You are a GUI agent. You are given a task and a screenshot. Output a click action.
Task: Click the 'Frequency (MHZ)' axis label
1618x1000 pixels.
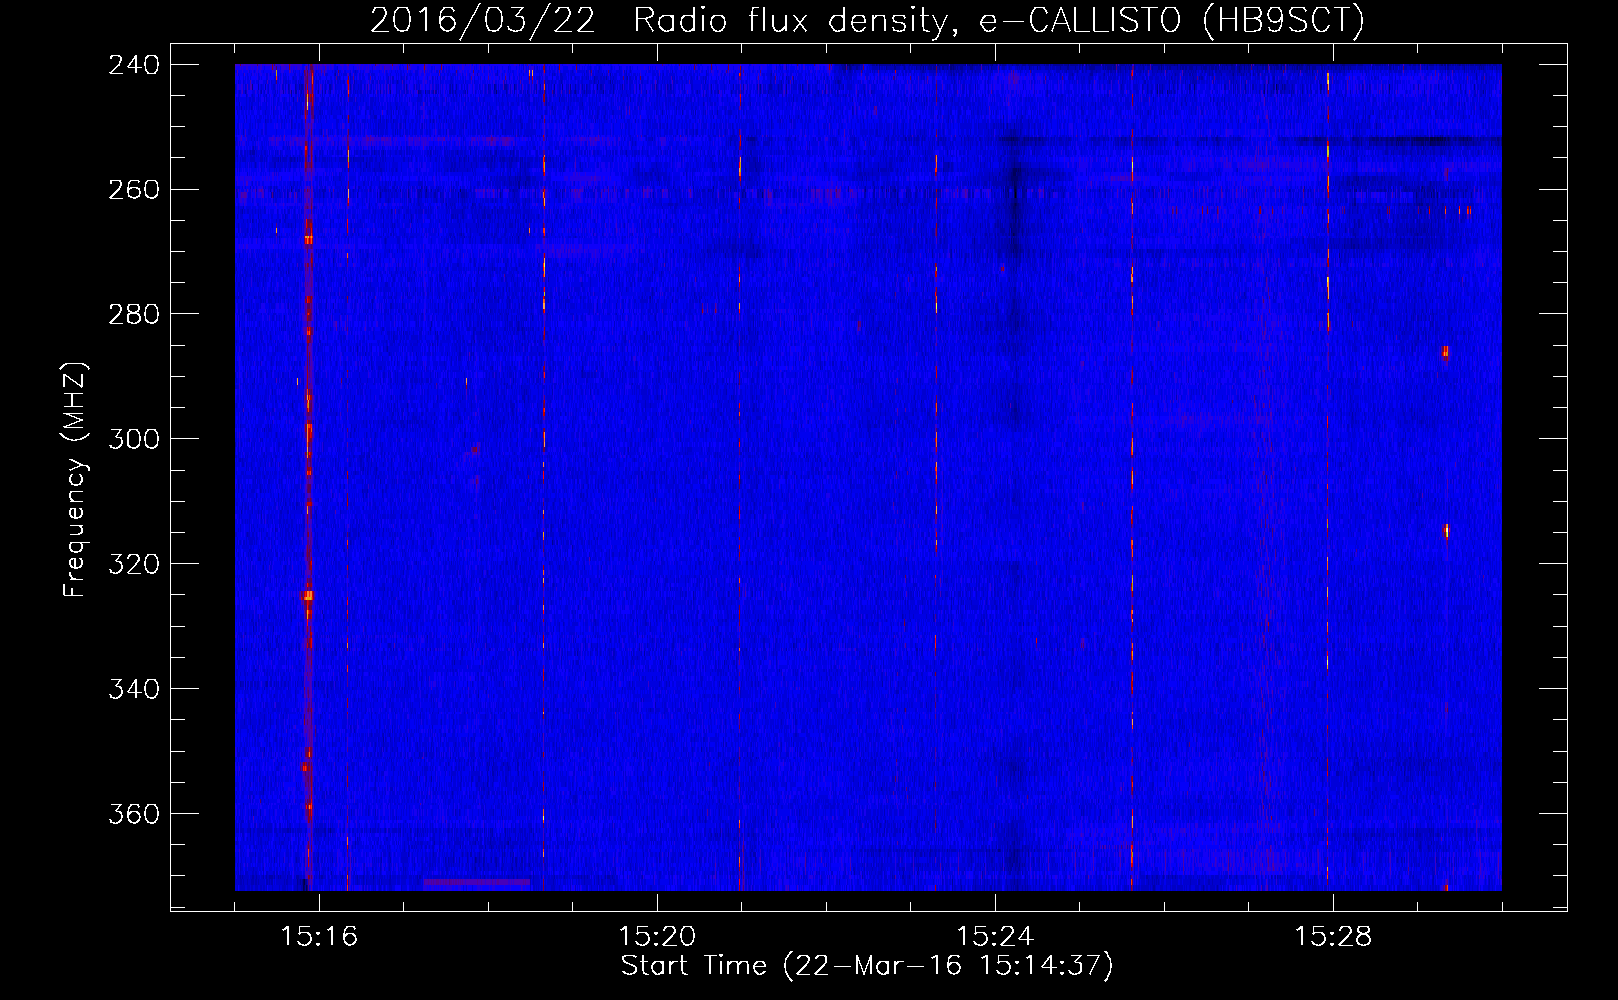pos(75,480)
